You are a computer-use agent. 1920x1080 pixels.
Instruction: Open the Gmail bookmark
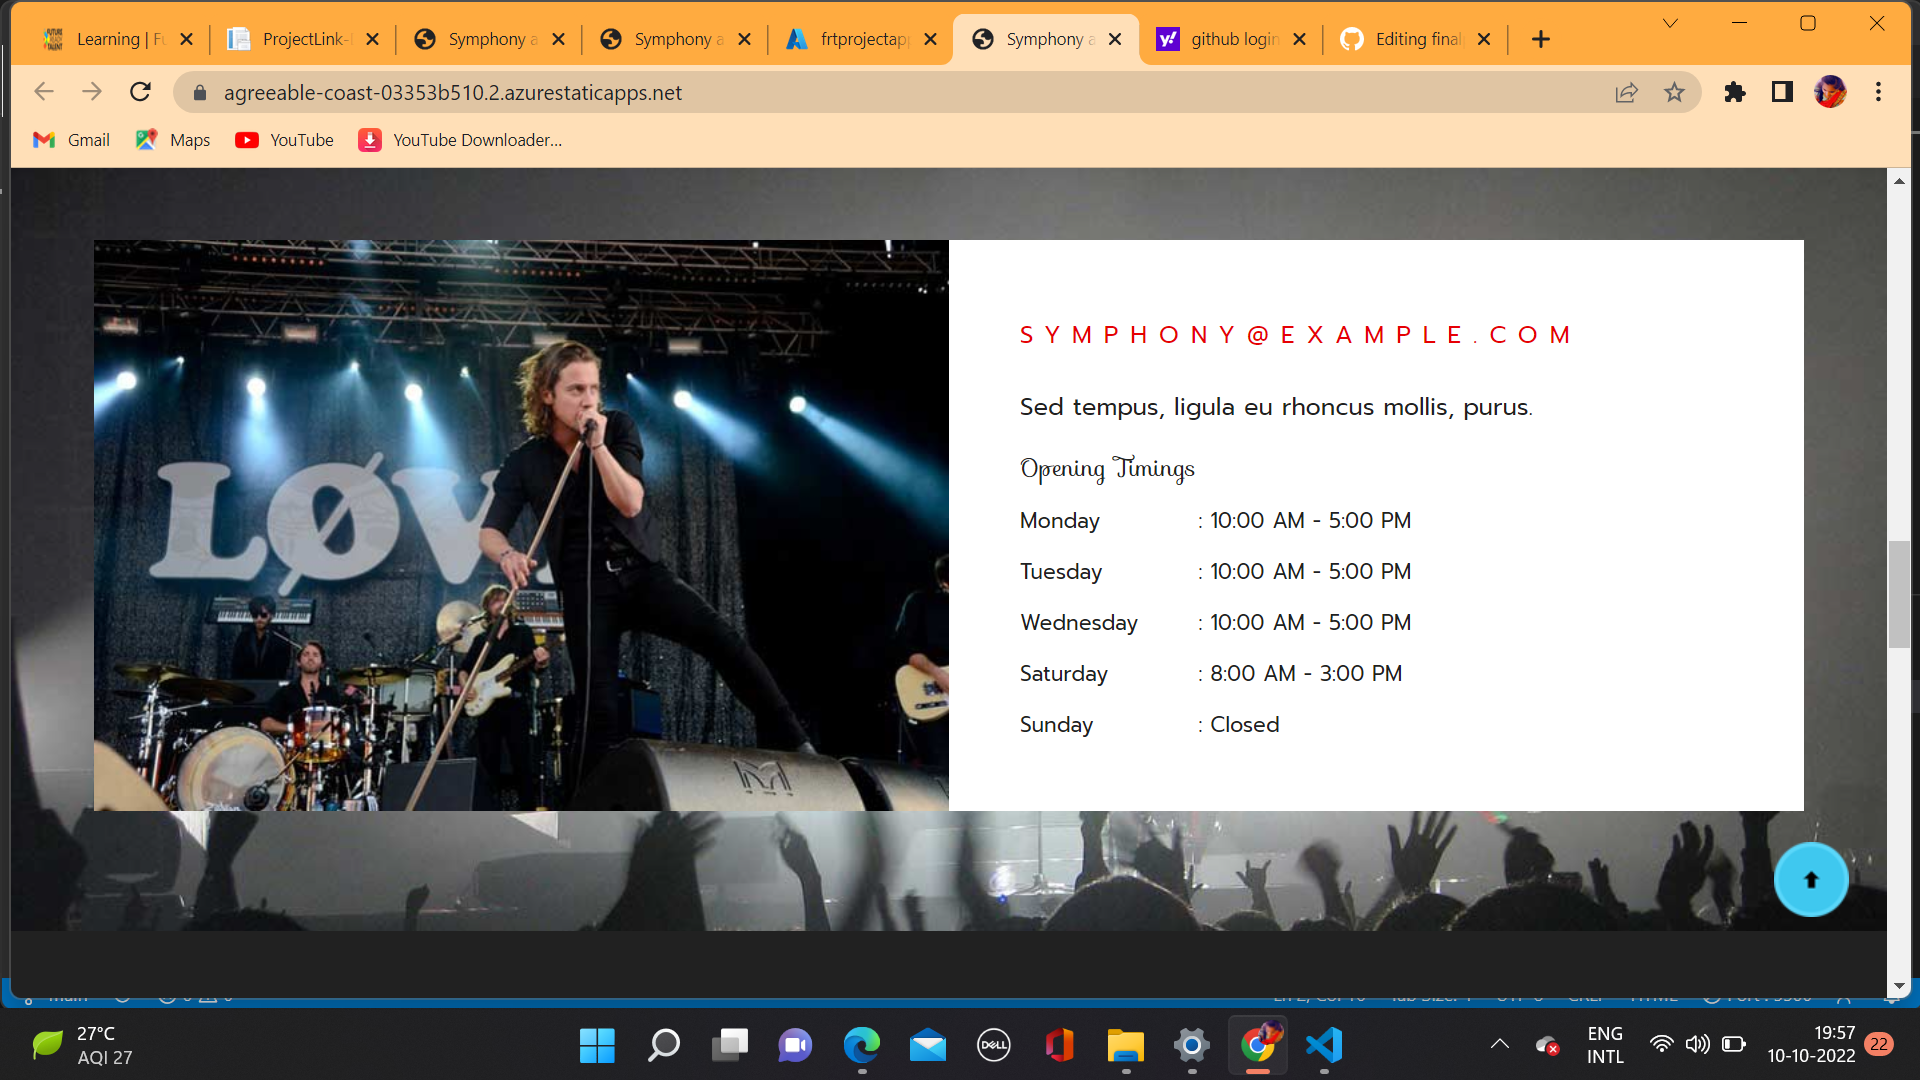pyautogui.click(x=72, y=140)
